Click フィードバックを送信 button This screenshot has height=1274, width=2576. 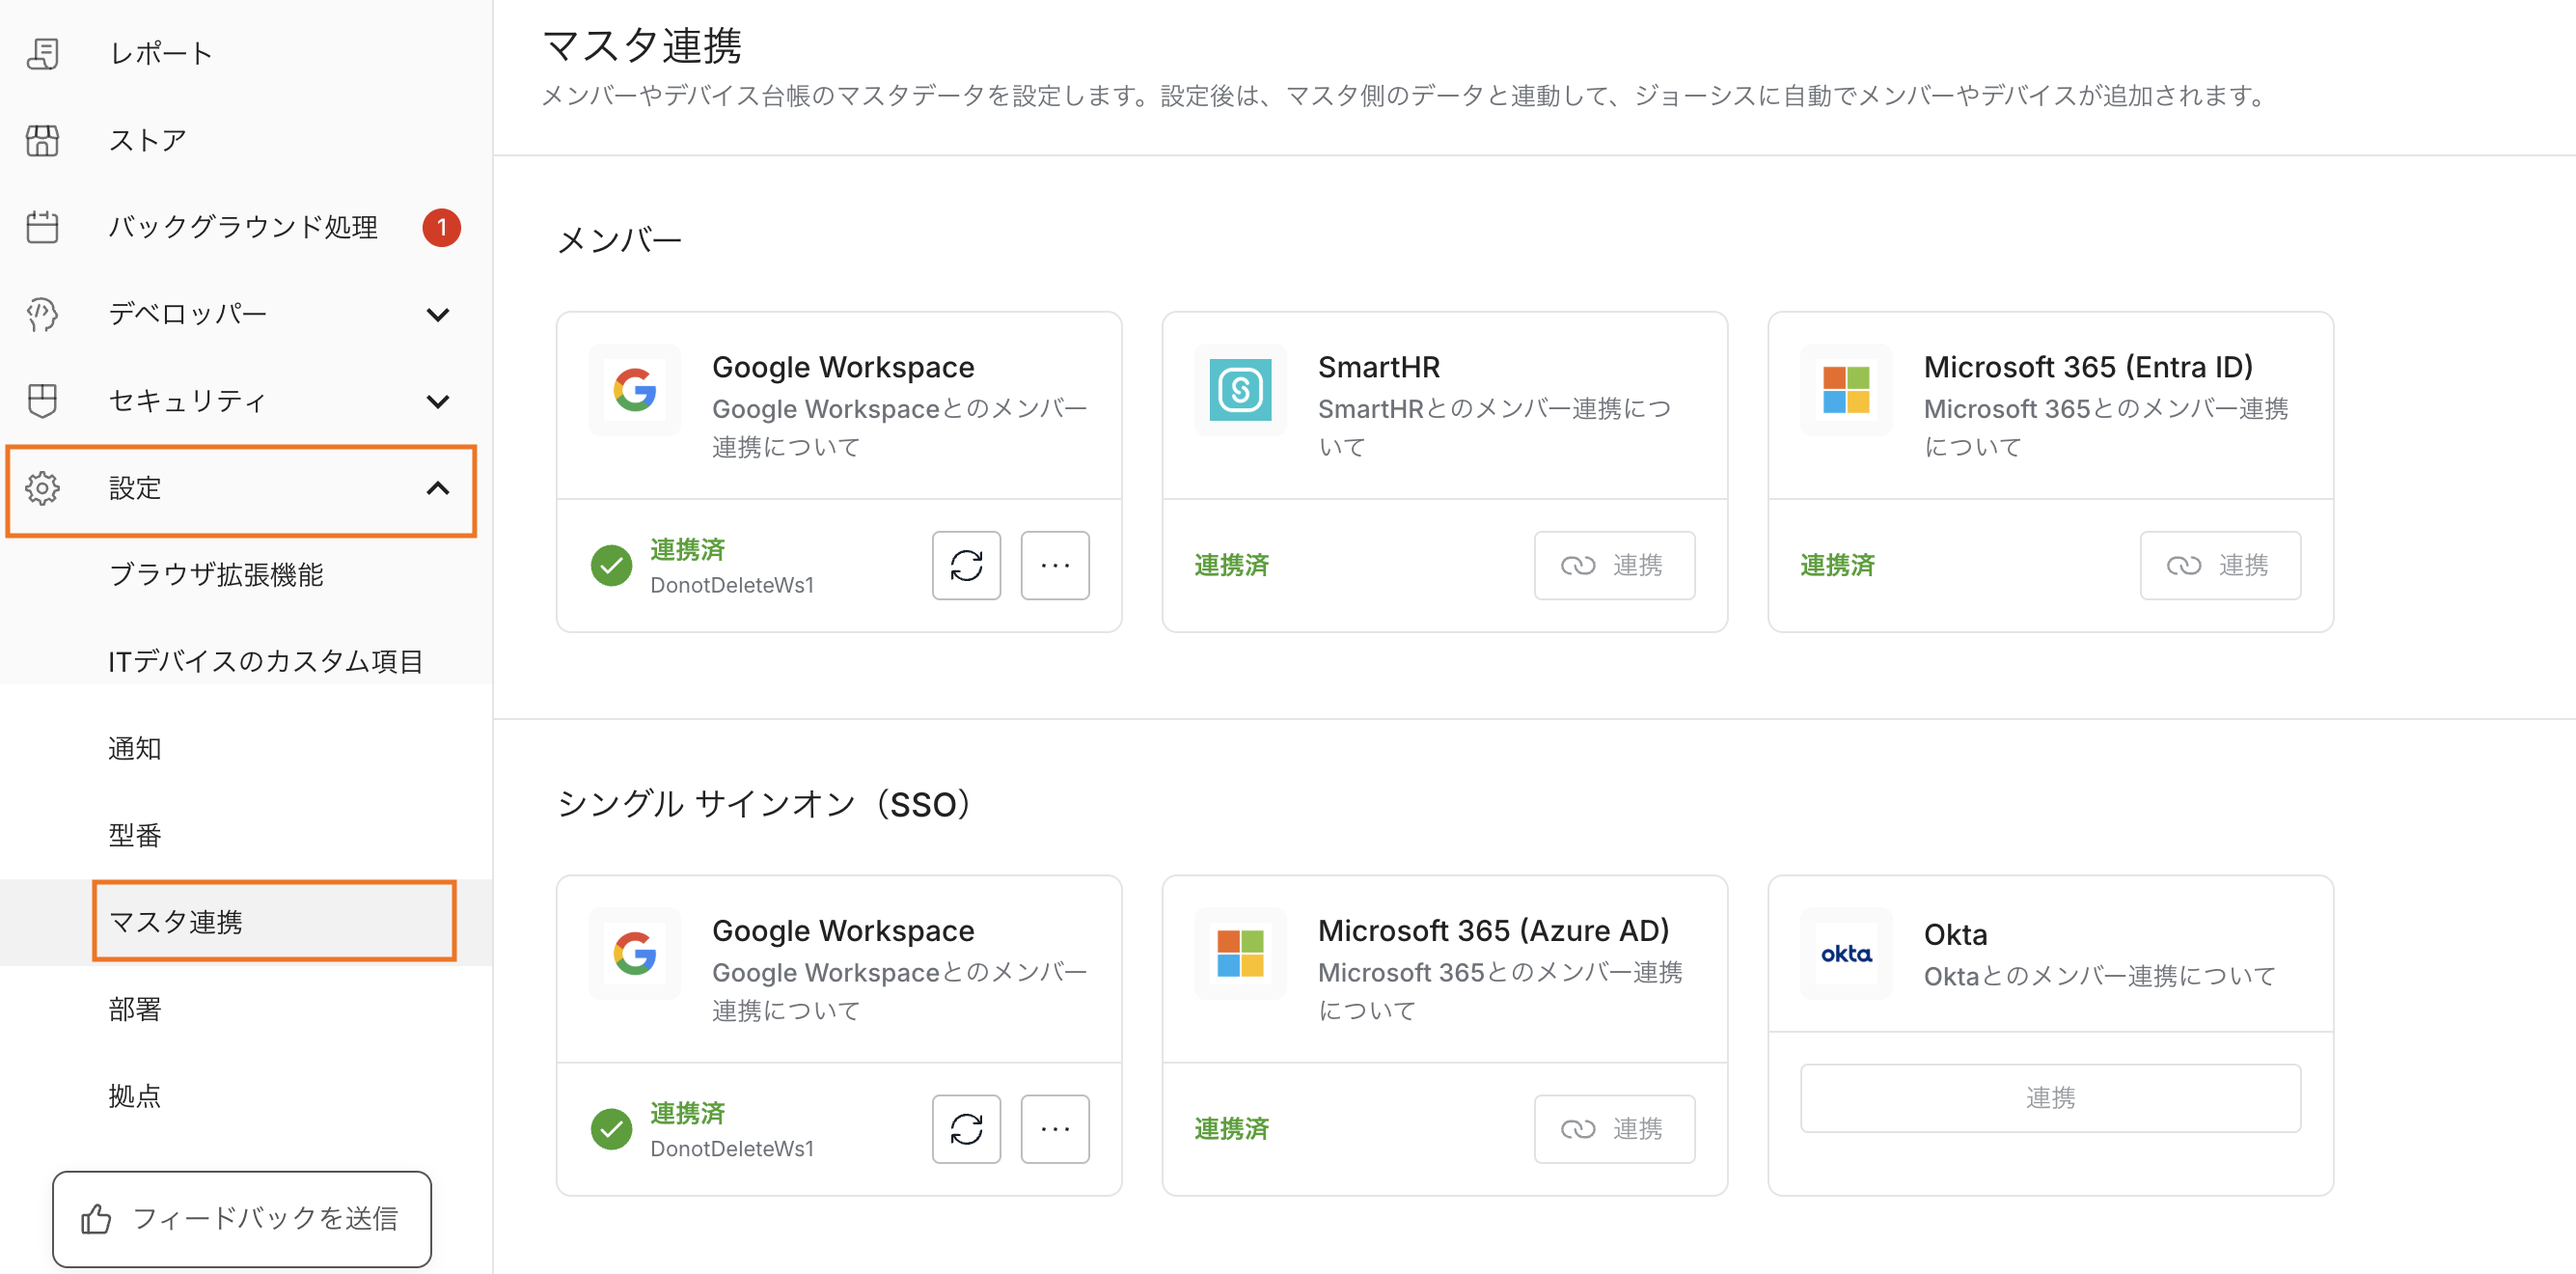pos(242,1218)
